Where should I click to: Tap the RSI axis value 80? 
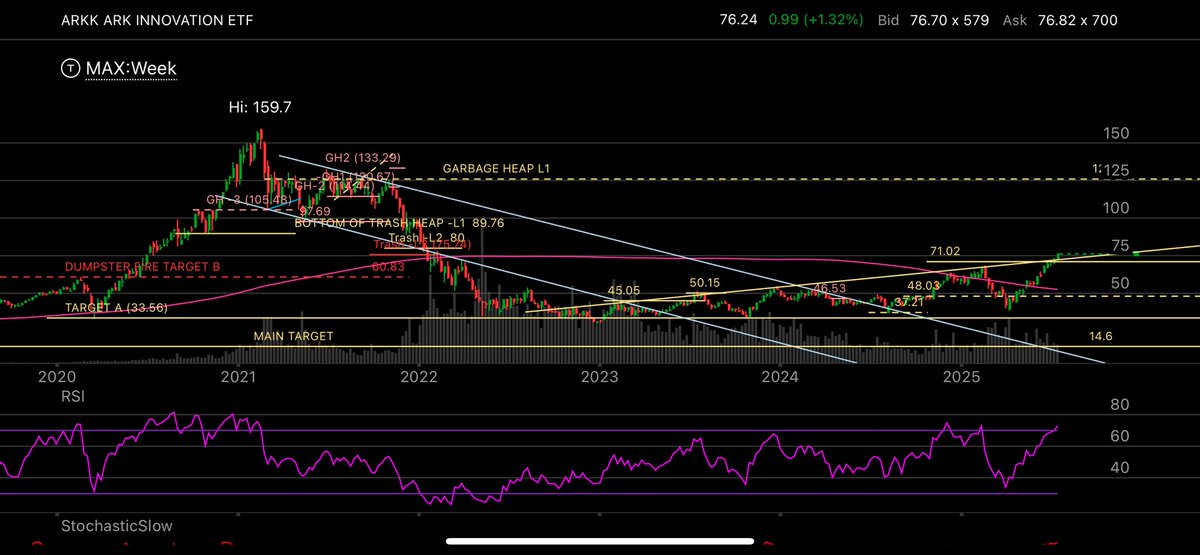coord(1118,405)
